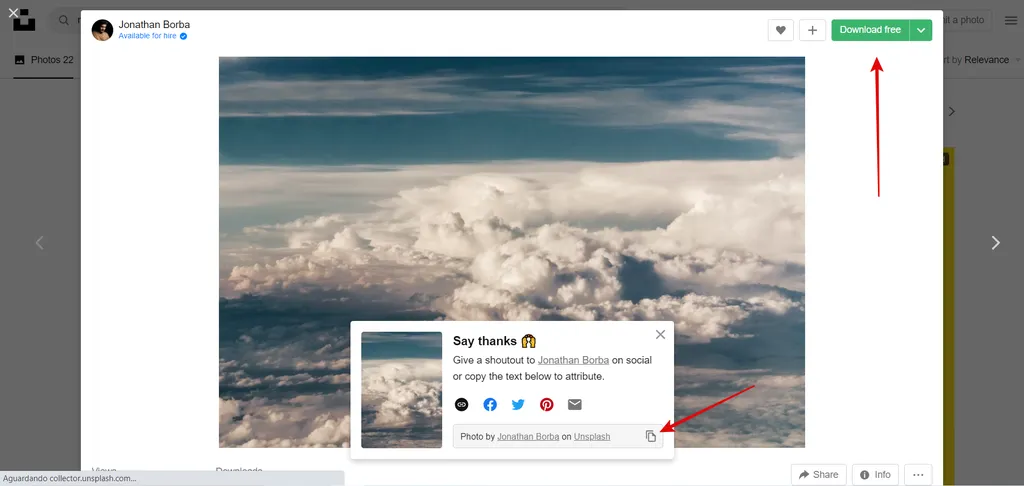Open the hamburger menu icon

click(1011, 20)
